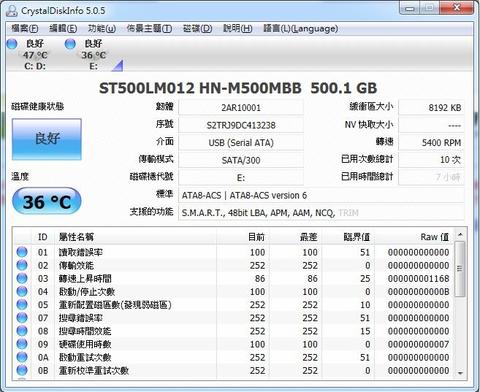Sort by the 目前 column header
The image size is (480, 392).
243,237
